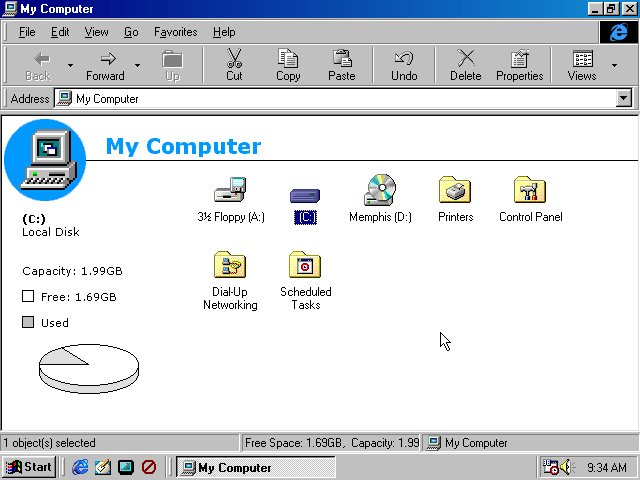Click the My Computer icon in the Address bar

pyautogui.click(x=64, y=98)
